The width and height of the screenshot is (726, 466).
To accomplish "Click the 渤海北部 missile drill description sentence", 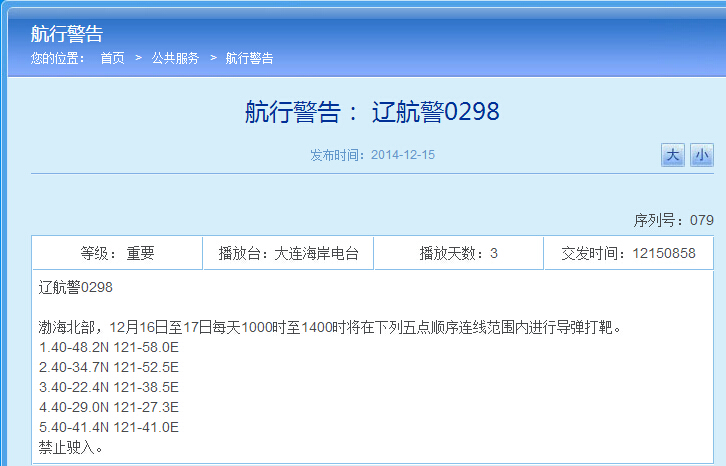I will 330,327.
